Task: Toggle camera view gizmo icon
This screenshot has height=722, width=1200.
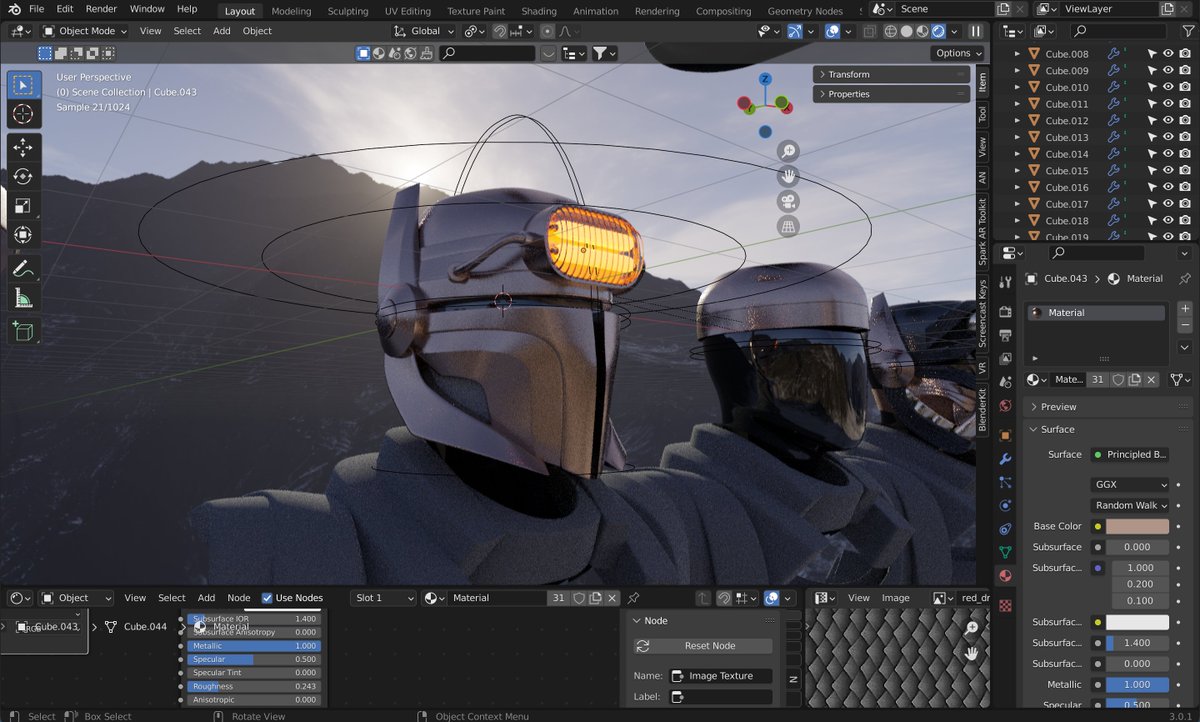Action: (x=789, y=201)
